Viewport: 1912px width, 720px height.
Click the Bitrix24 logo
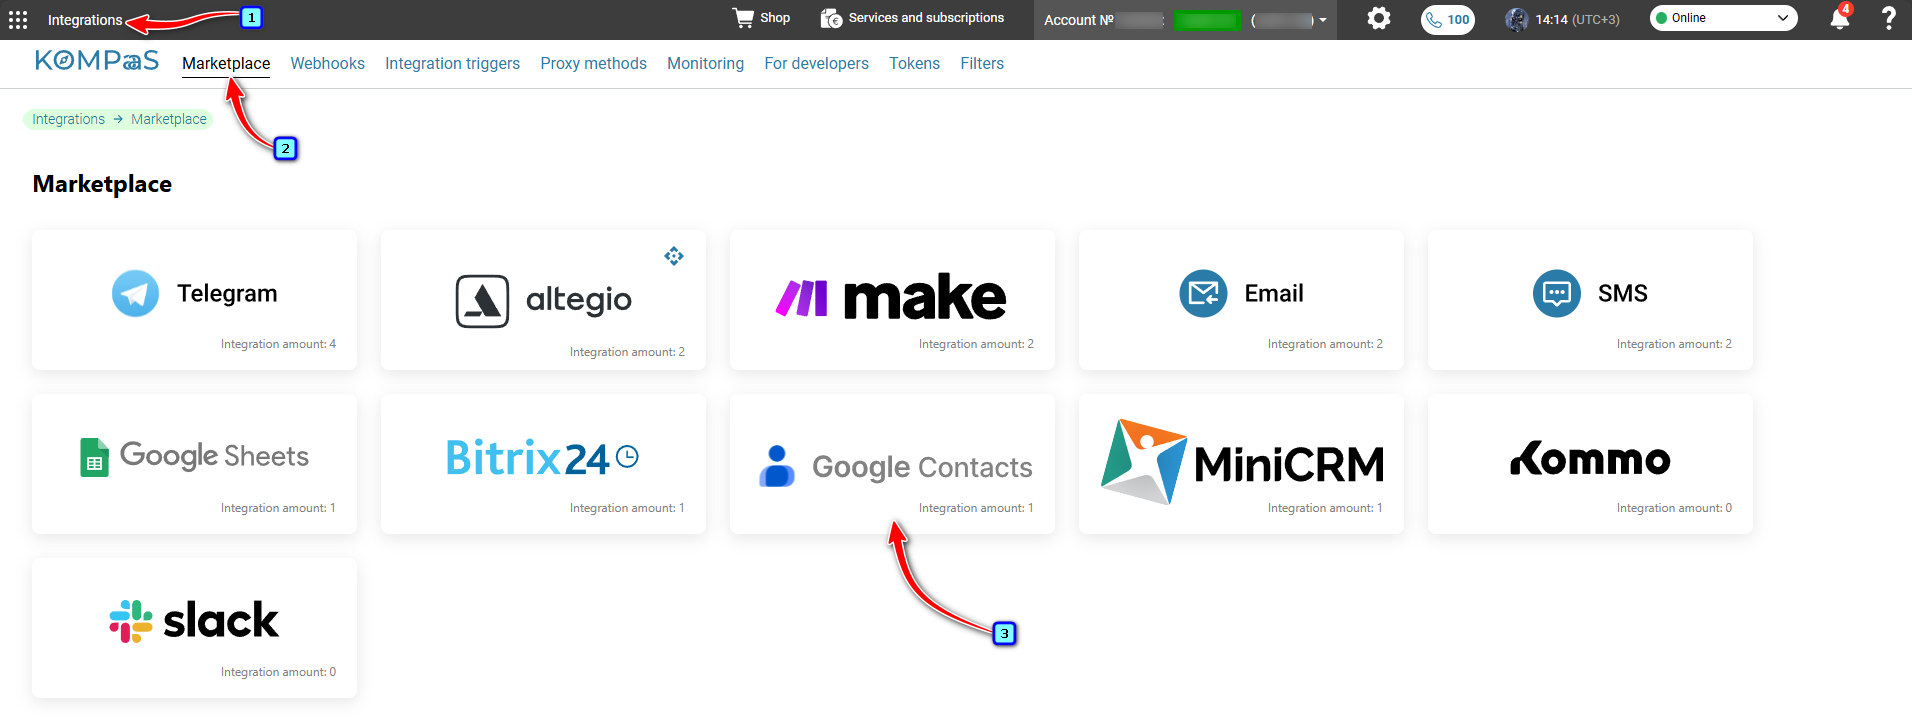pyautogui.click(x=542, y=458)
